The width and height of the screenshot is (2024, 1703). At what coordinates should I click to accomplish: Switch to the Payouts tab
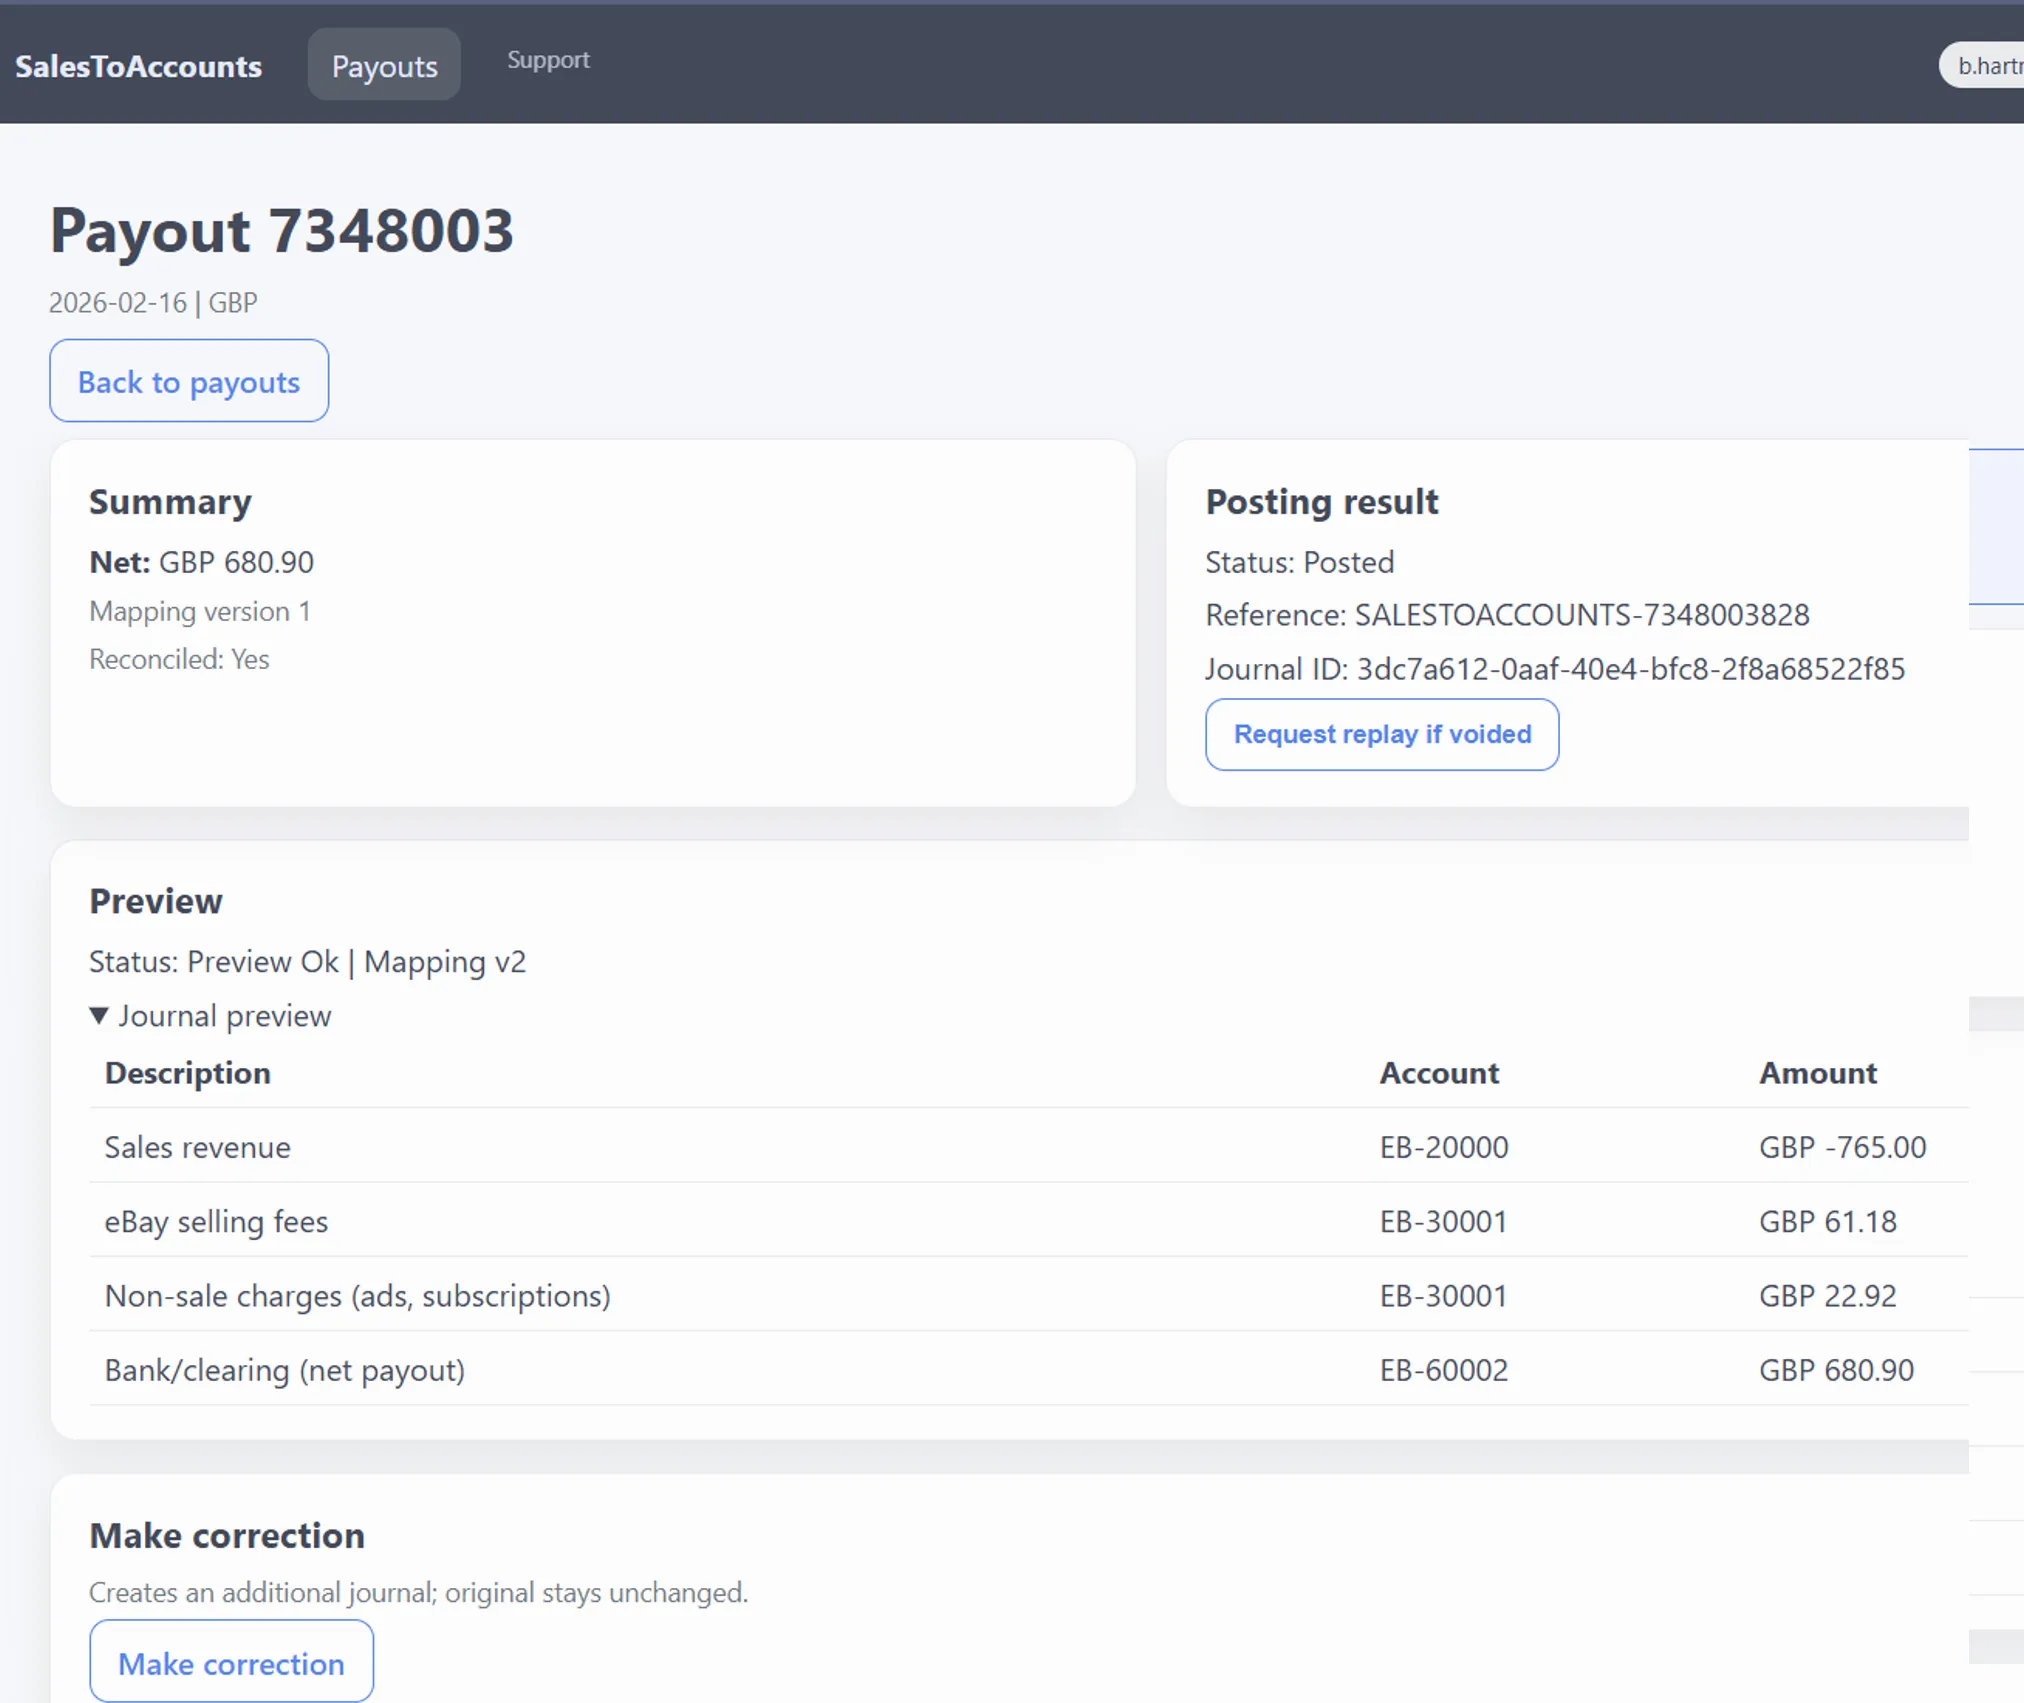(383, 64)
